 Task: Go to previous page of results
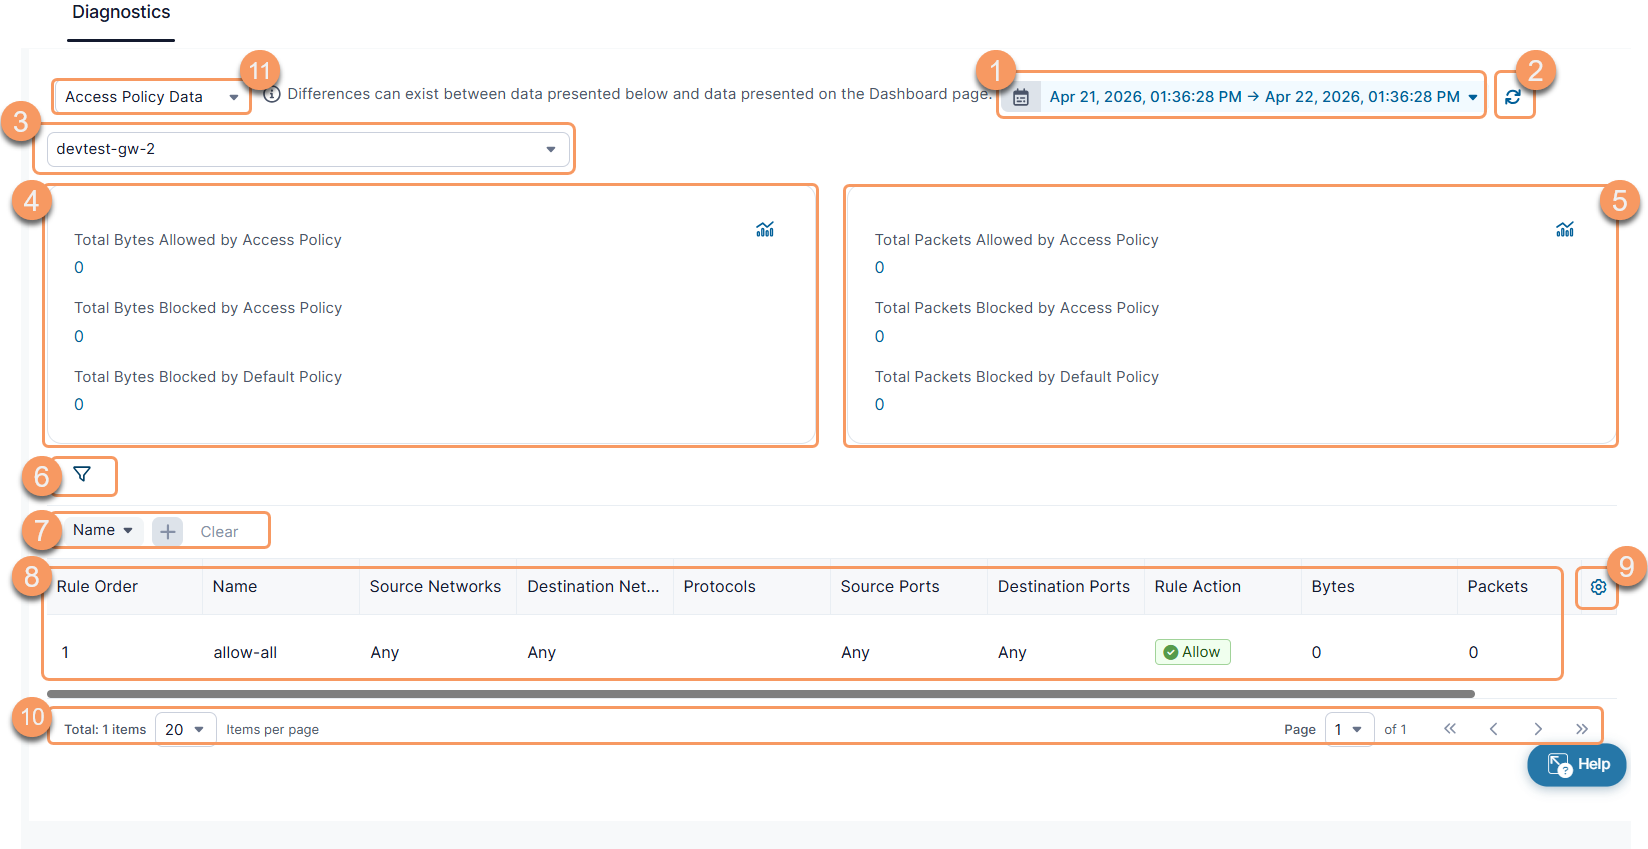click(x=1494, y=729)
